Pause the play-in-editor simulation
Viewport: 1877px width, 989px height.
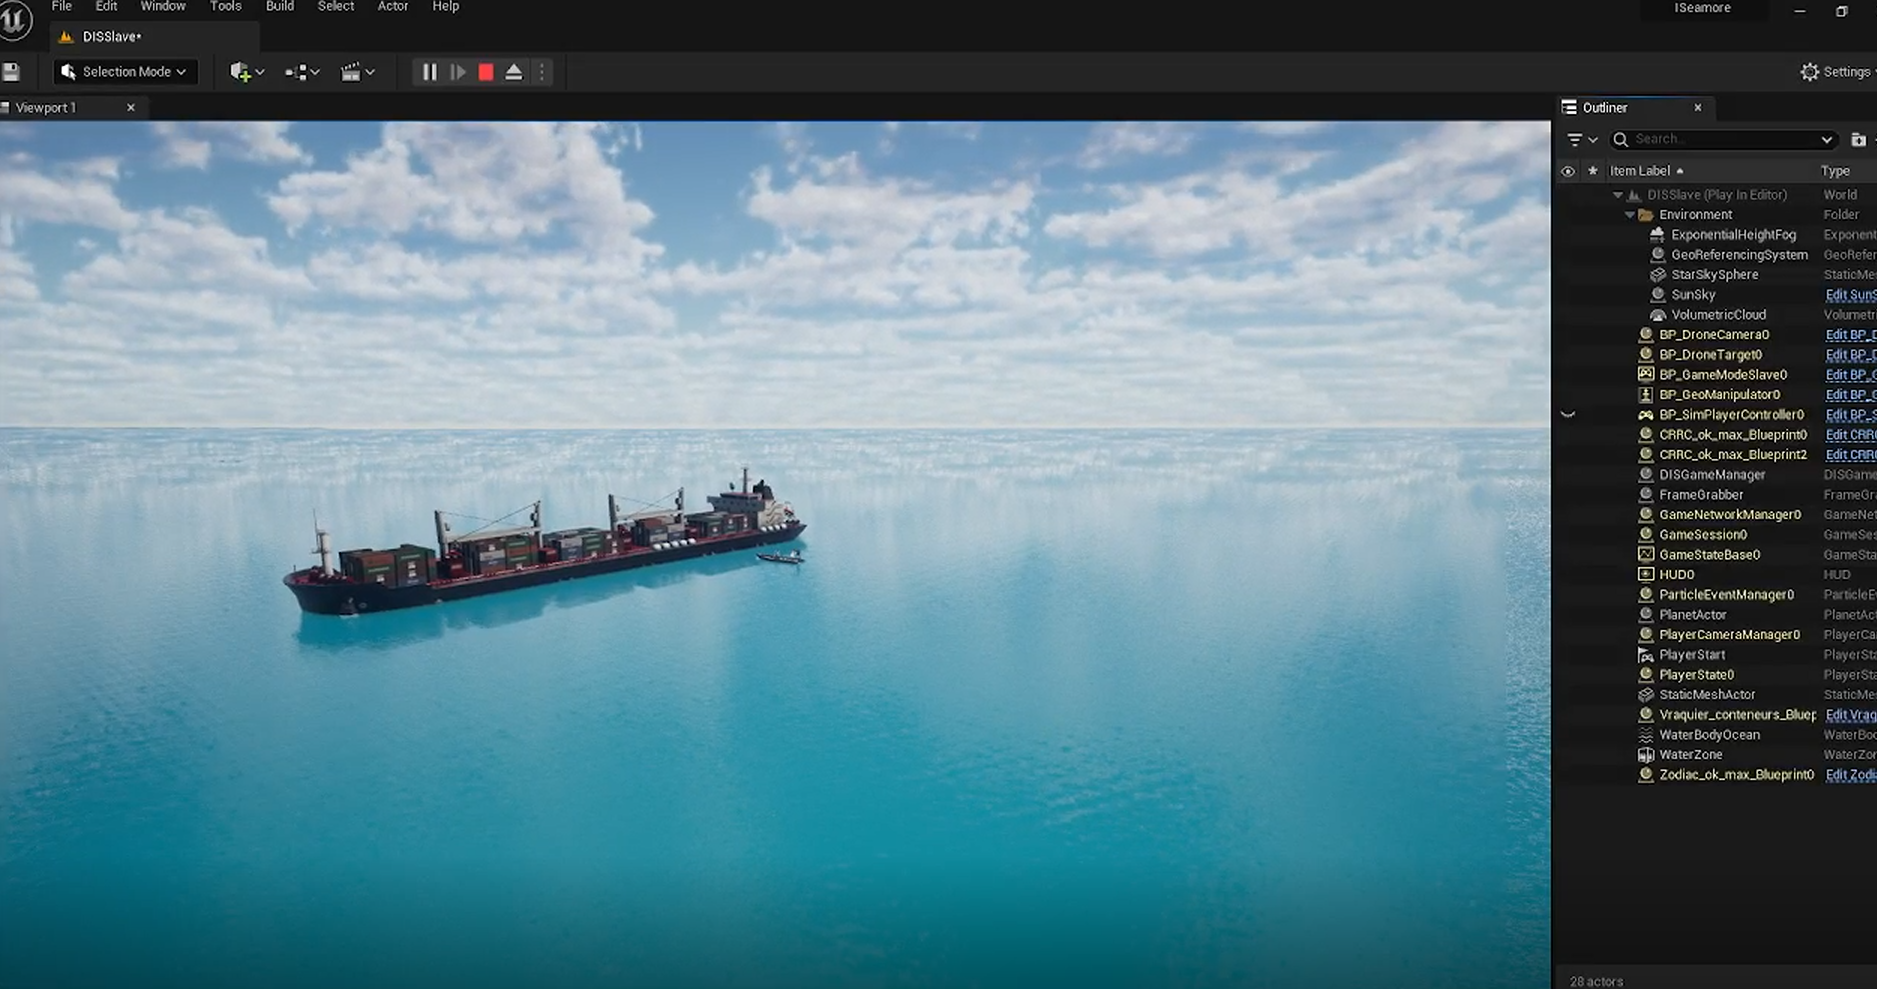click(x=429, y=72)
